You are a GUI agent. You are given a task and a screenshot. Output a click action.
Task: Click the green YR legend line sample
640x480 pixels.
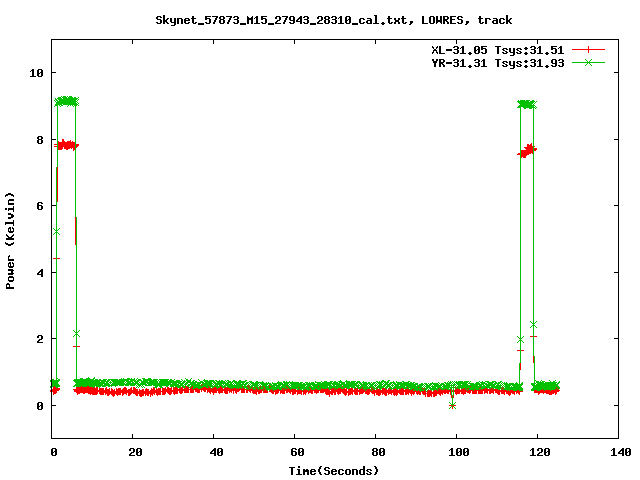(x=588, y=63)
